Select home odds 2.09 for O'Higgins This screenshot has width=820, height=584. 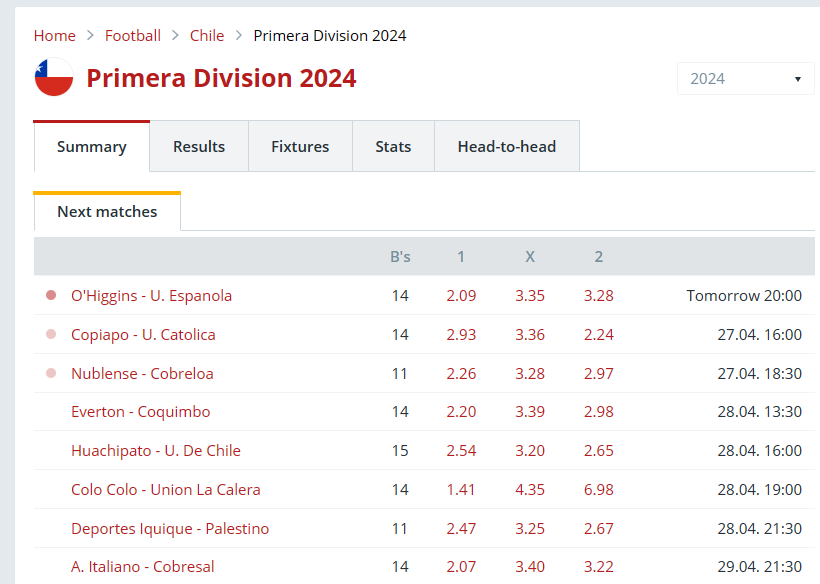pyautogui.click(x=461, y=295)
